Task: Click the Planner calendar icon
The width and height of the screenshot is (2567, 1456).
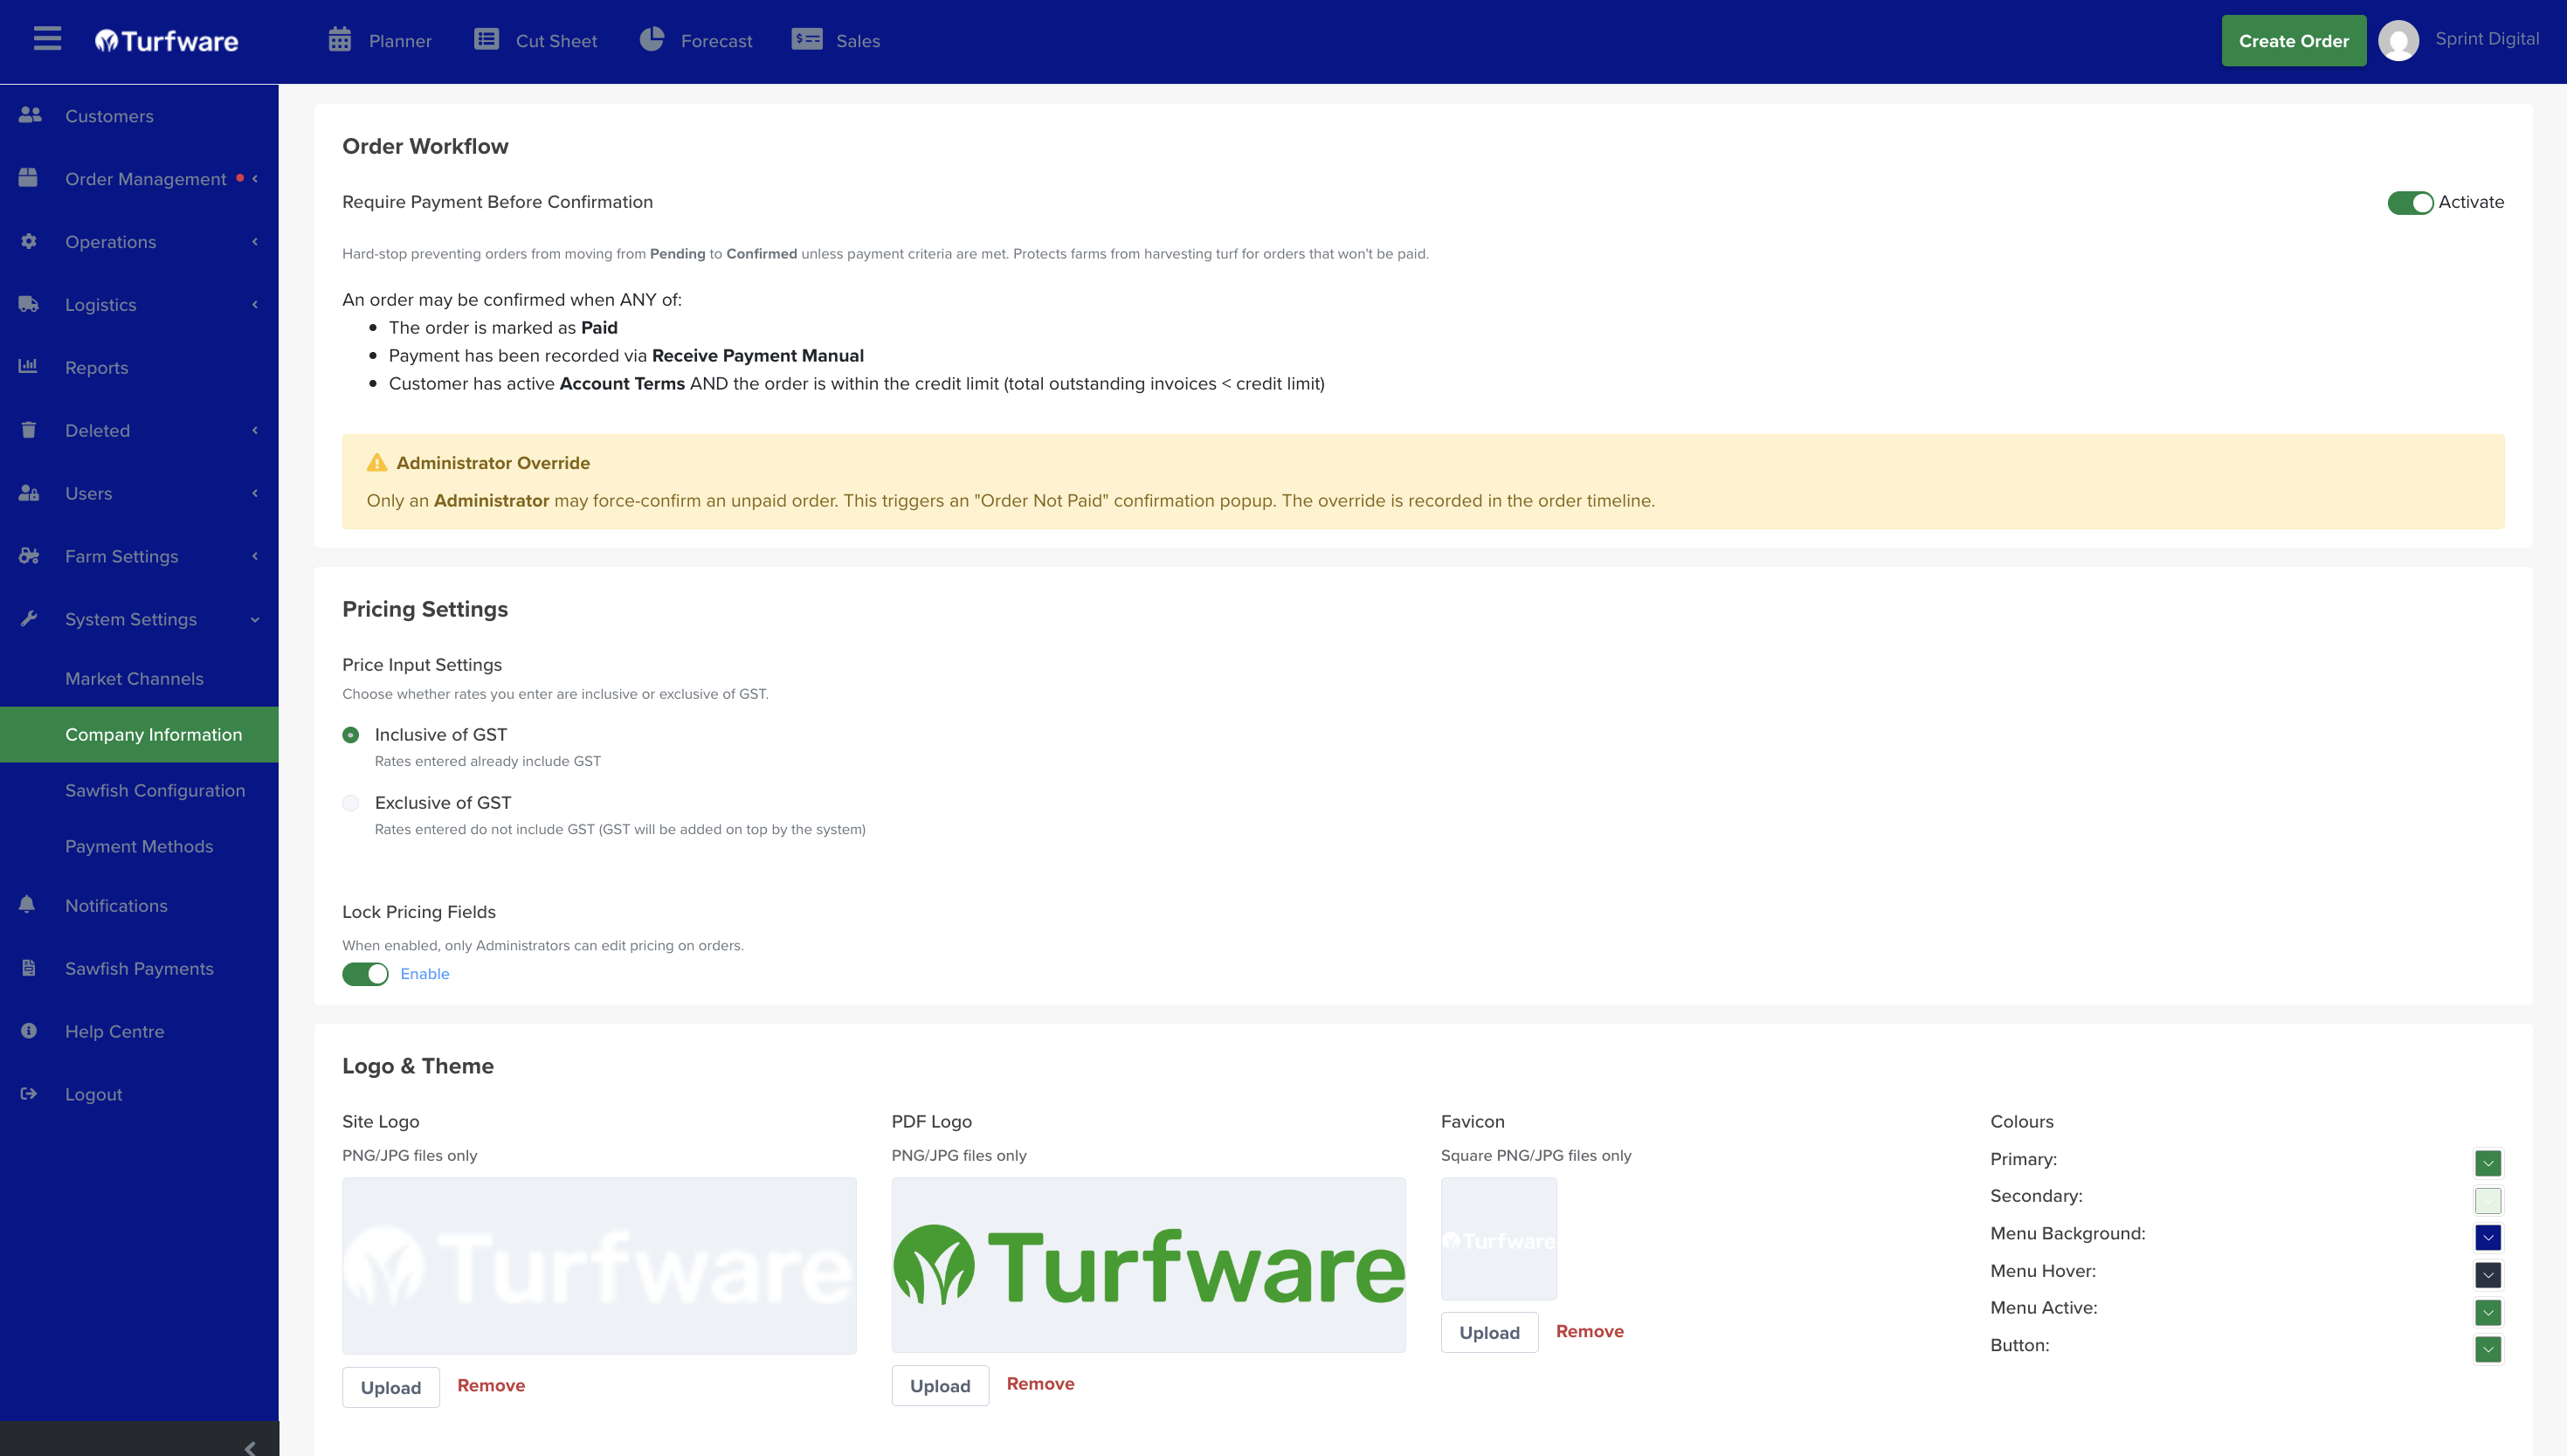Action: pos(340,40)
